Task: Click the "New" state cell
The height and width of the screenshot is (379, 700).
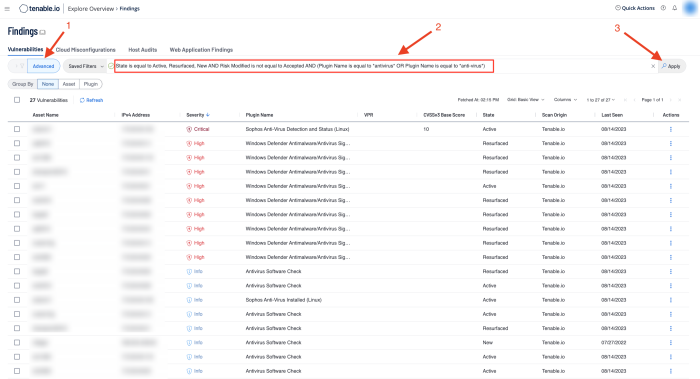Action: click(x=488, y=342)
